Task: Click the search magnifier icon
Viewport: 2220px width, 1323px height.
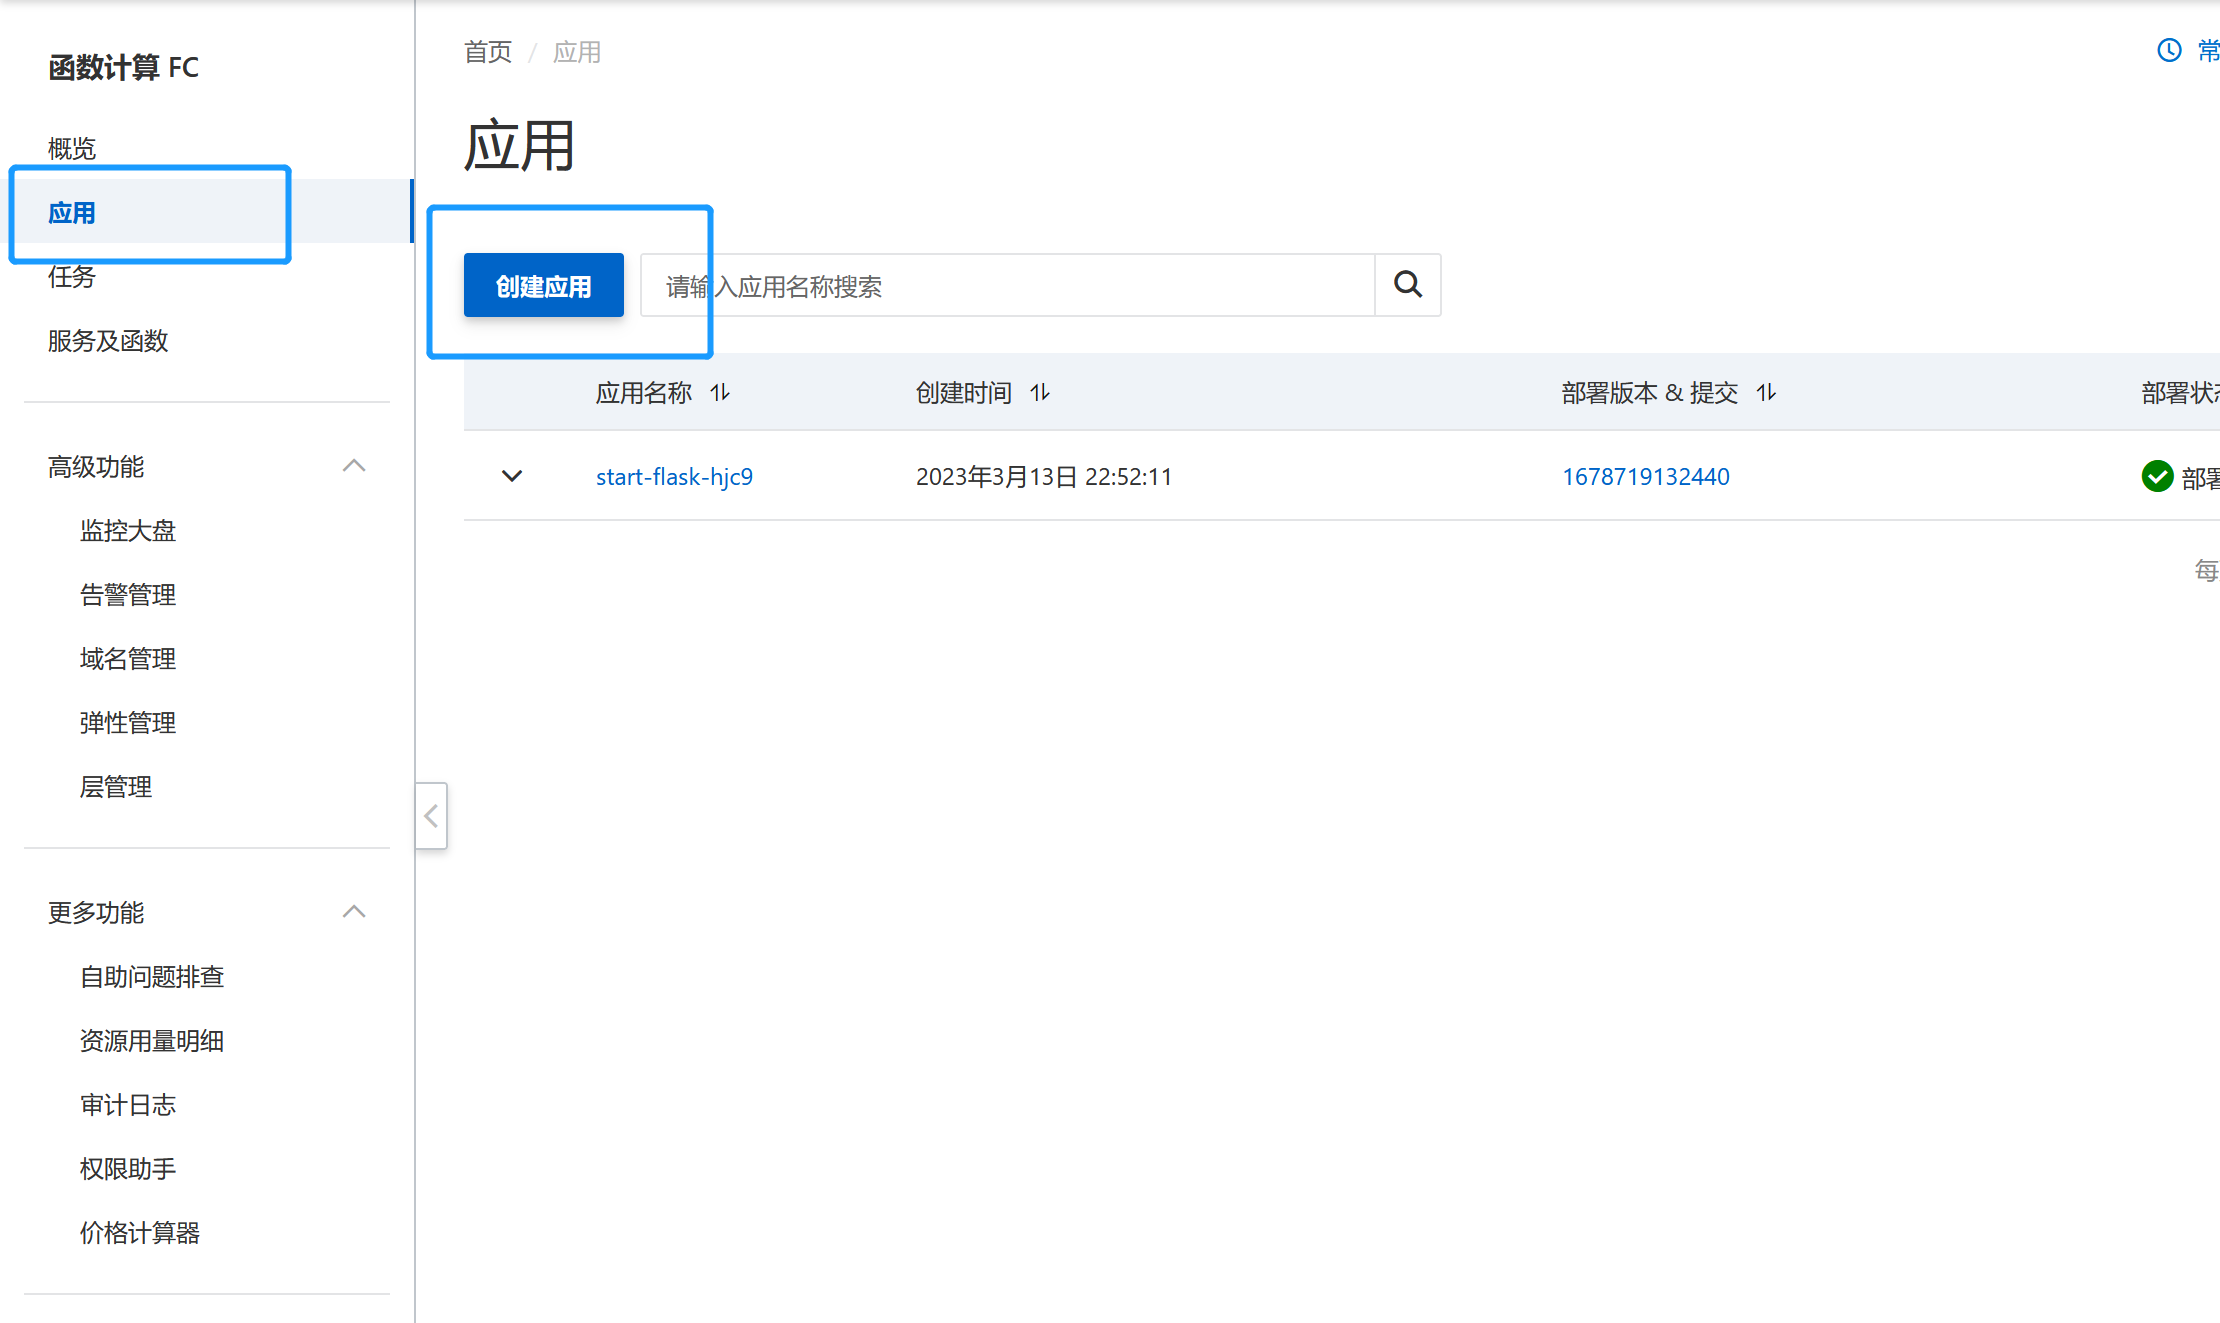Action: pyautogui.click(x=1407, y=285)
